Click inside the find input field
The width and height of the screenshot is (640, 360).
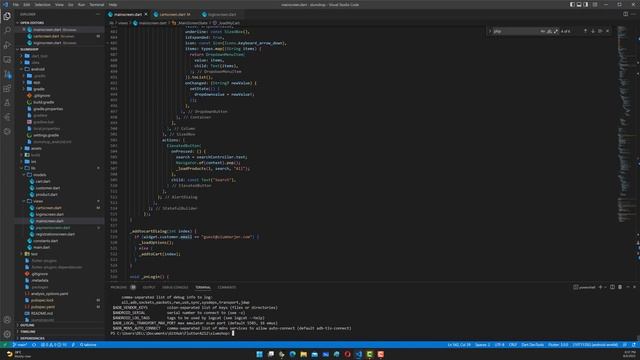(x=516, y=31)
